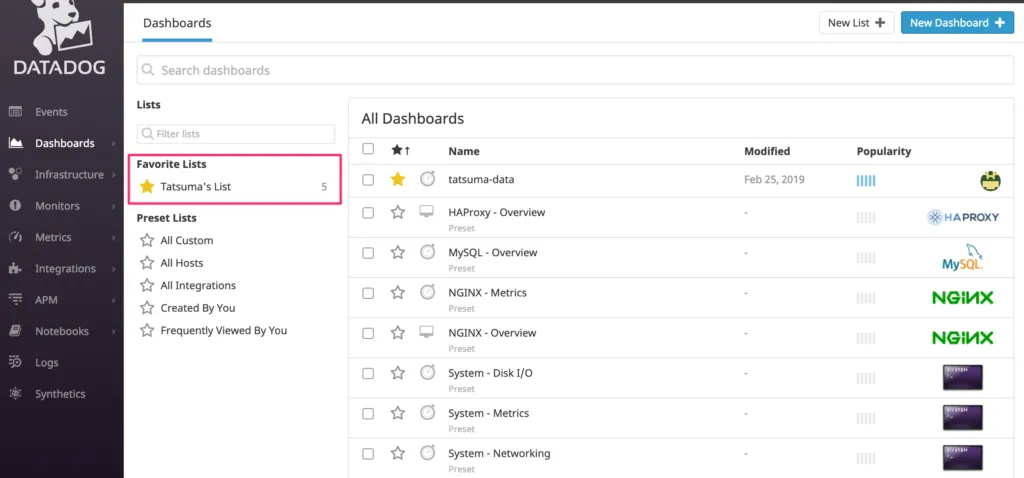Open Events from the sidebar
Image resolution: width=1024 pixels, height=478 pixels.
pyautogui.click(x=51, y=112)
